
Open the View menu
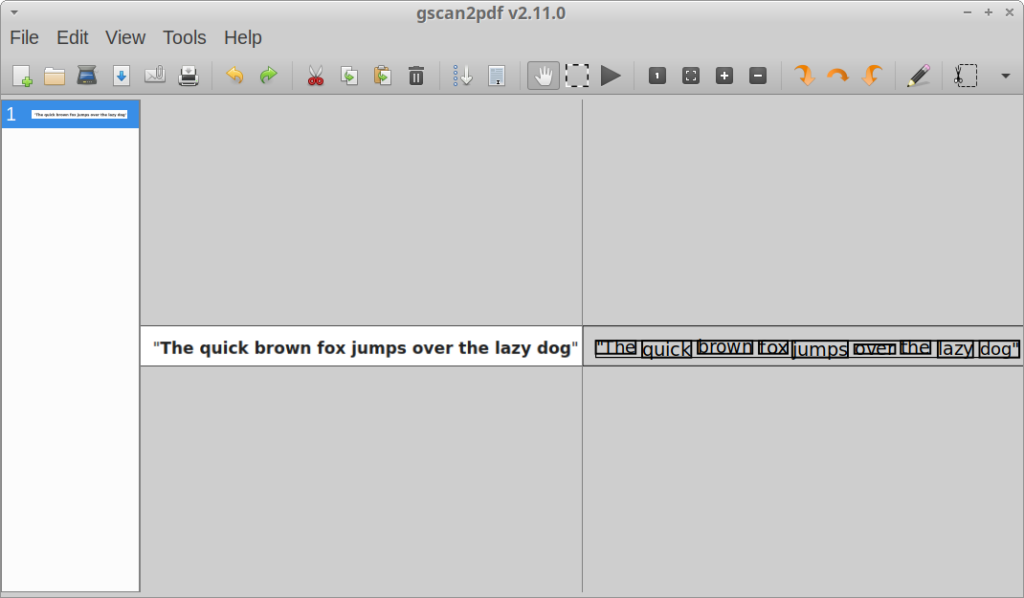pos(125,38)
